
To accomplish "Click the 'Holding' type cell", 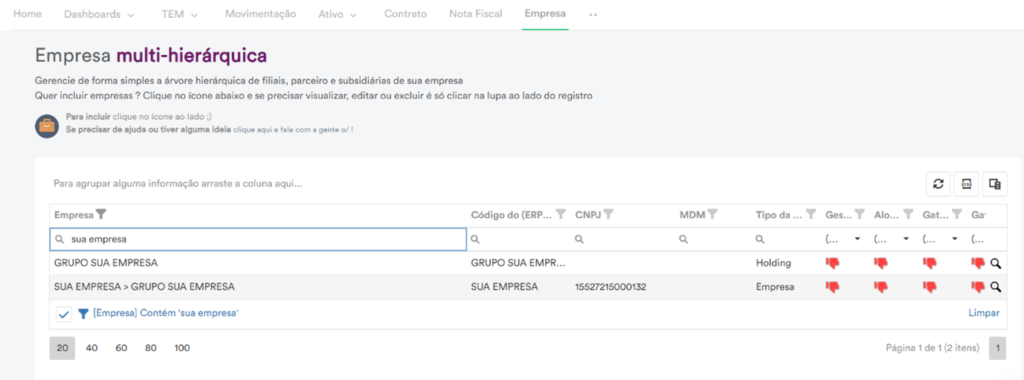I will point(773,263).
